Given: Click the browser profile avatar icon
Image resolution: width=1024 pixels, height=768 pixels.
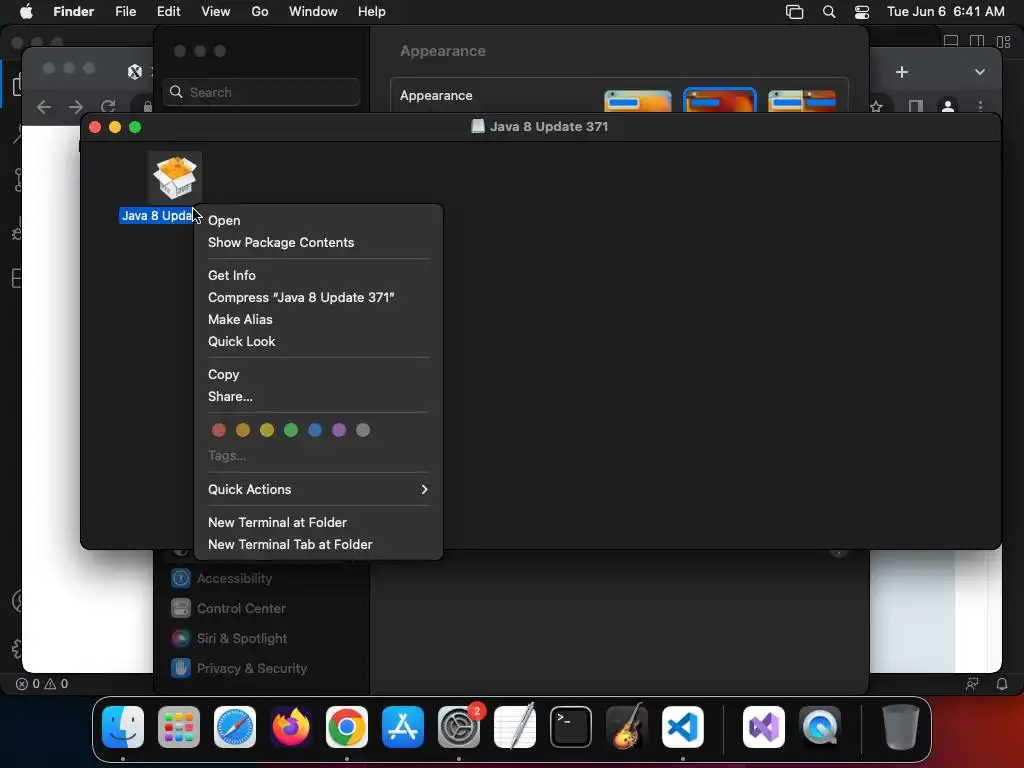Looking at the screenshot, I should pos(948,106).
